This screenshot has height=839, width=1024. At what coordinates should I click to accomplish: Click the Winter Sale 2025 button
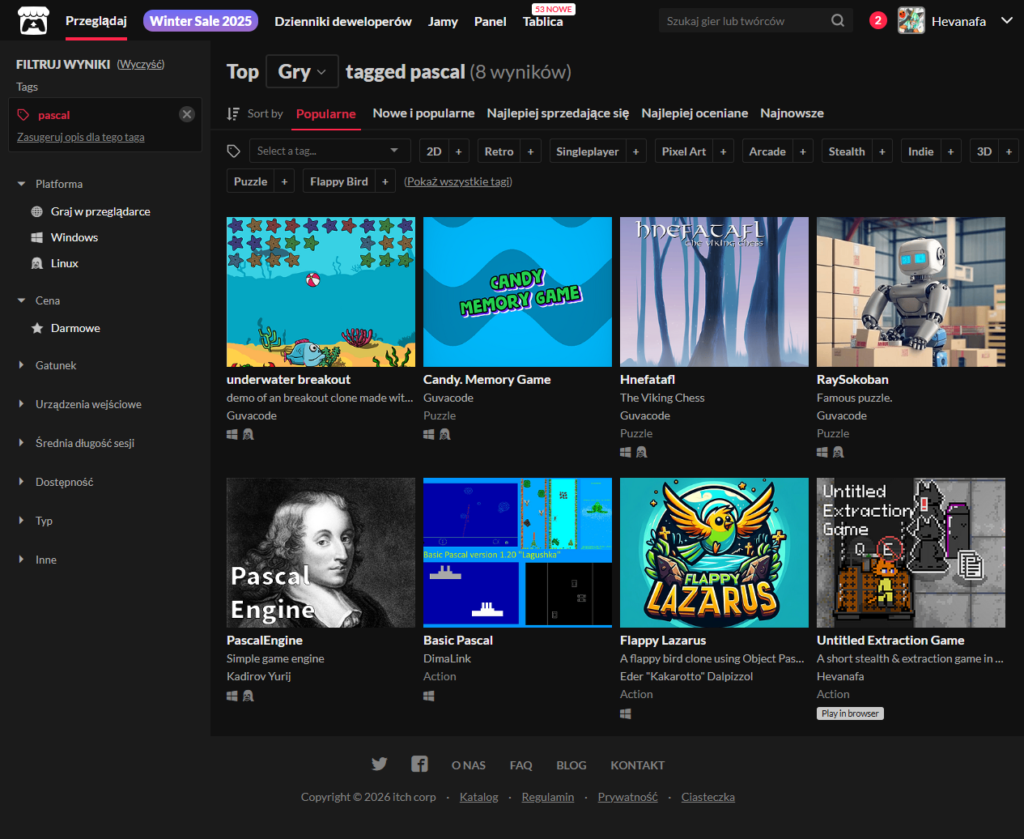200,21
